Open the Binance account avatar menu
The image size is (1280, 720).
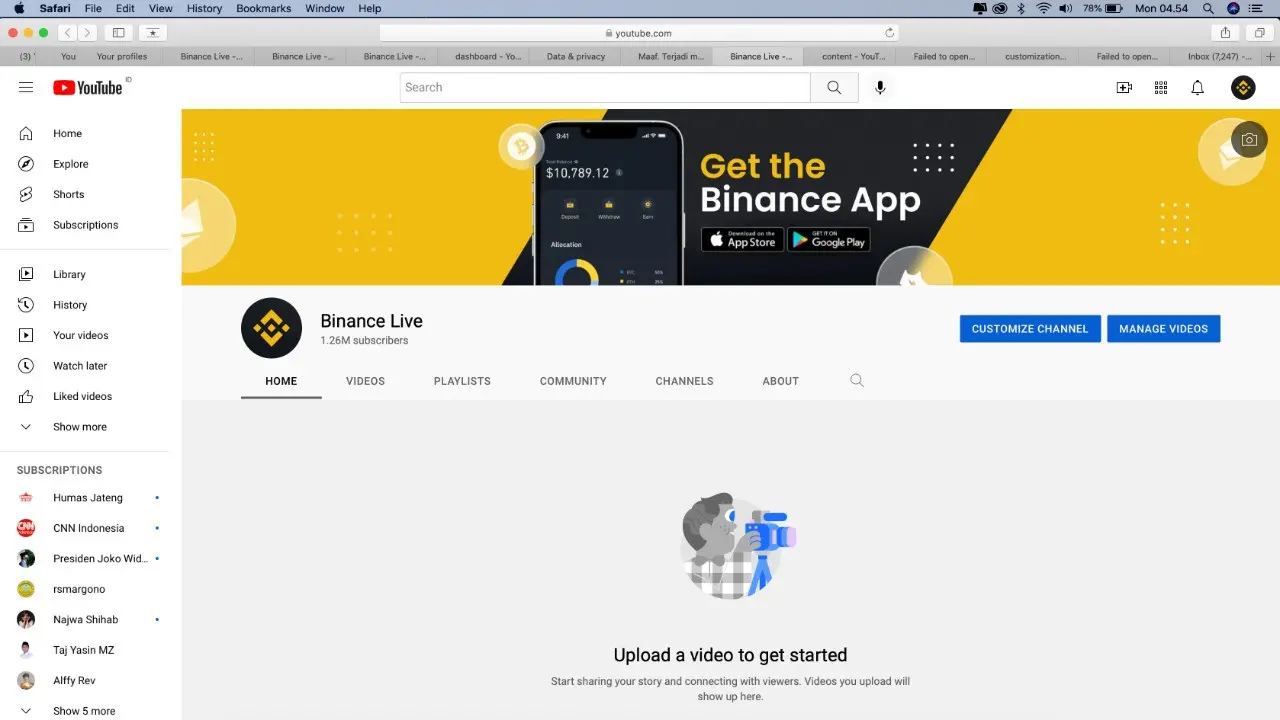coord(1243,87)
